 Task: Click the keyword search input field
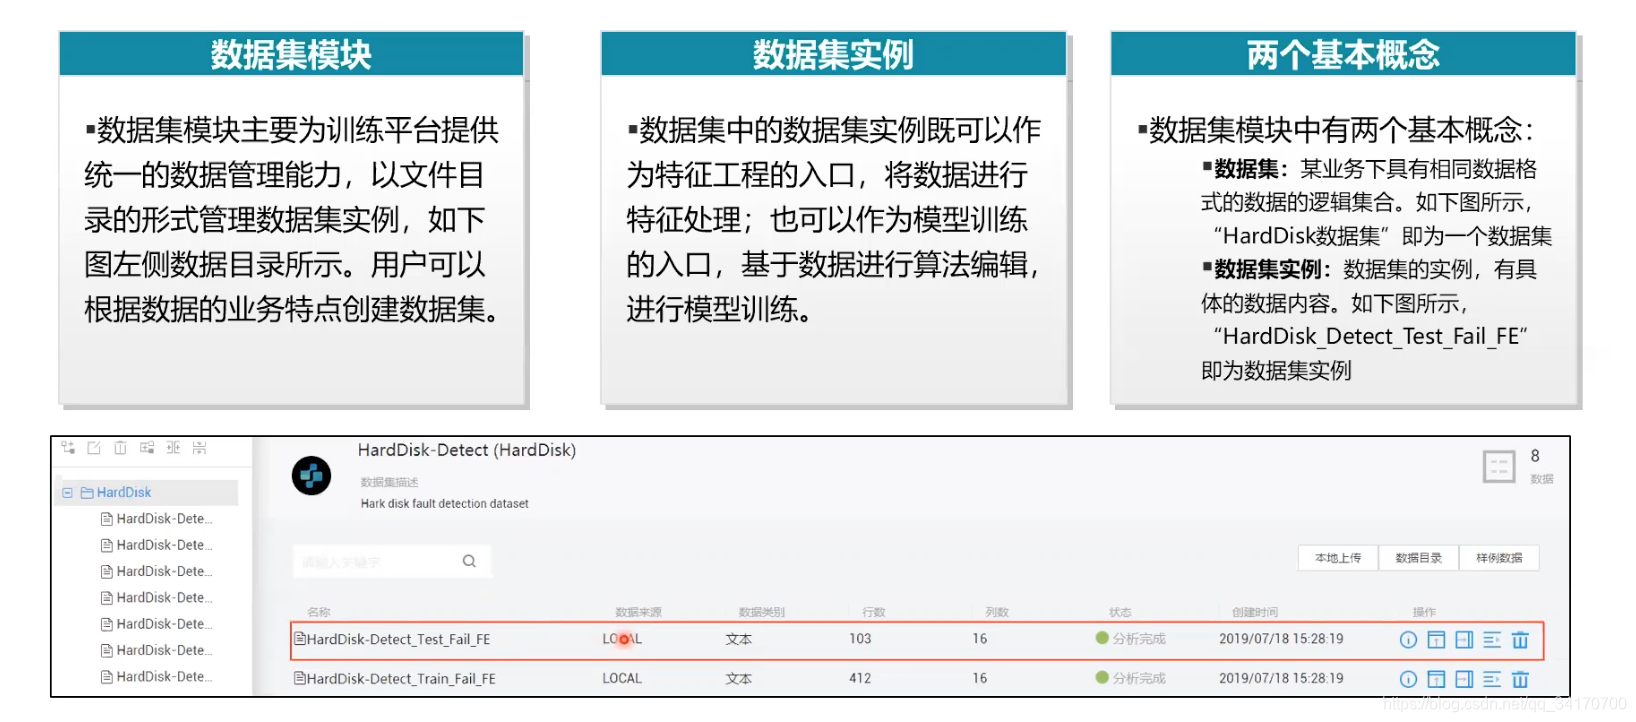pyautogui.click(x=392, y=561)
